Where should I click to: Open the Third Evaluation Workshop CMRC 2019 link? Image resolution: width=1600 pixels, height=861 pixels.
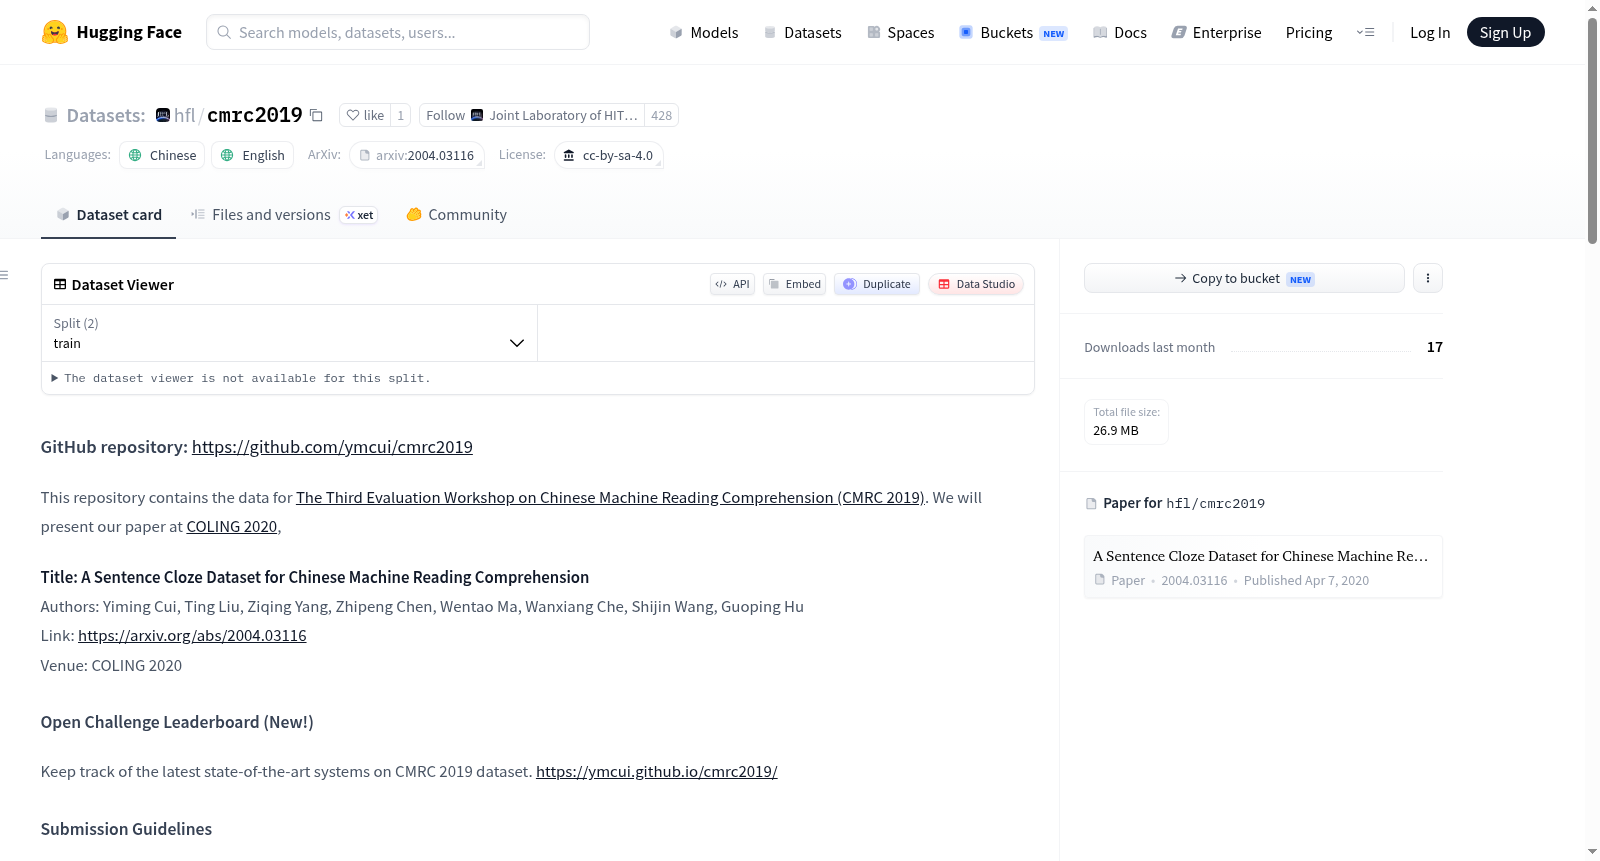pyautogui.click(x=611, y=497)
